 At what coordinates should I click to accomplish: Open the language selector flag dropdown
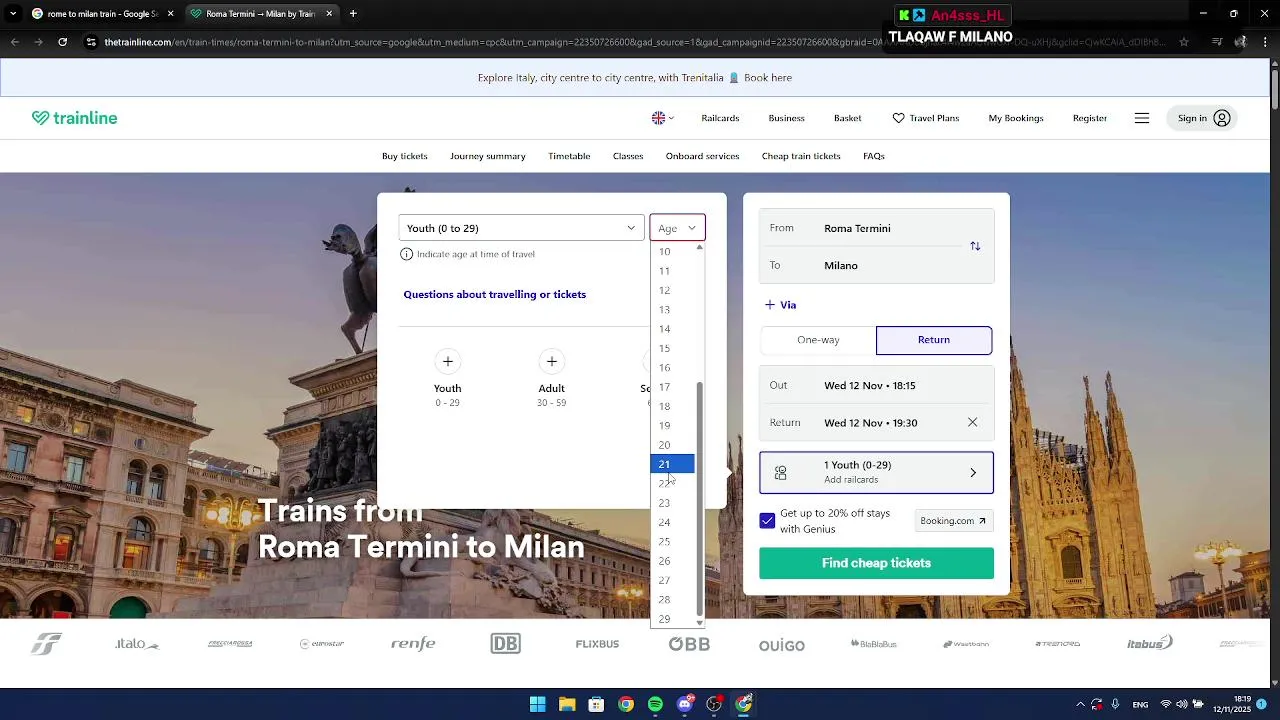[663, 118]
